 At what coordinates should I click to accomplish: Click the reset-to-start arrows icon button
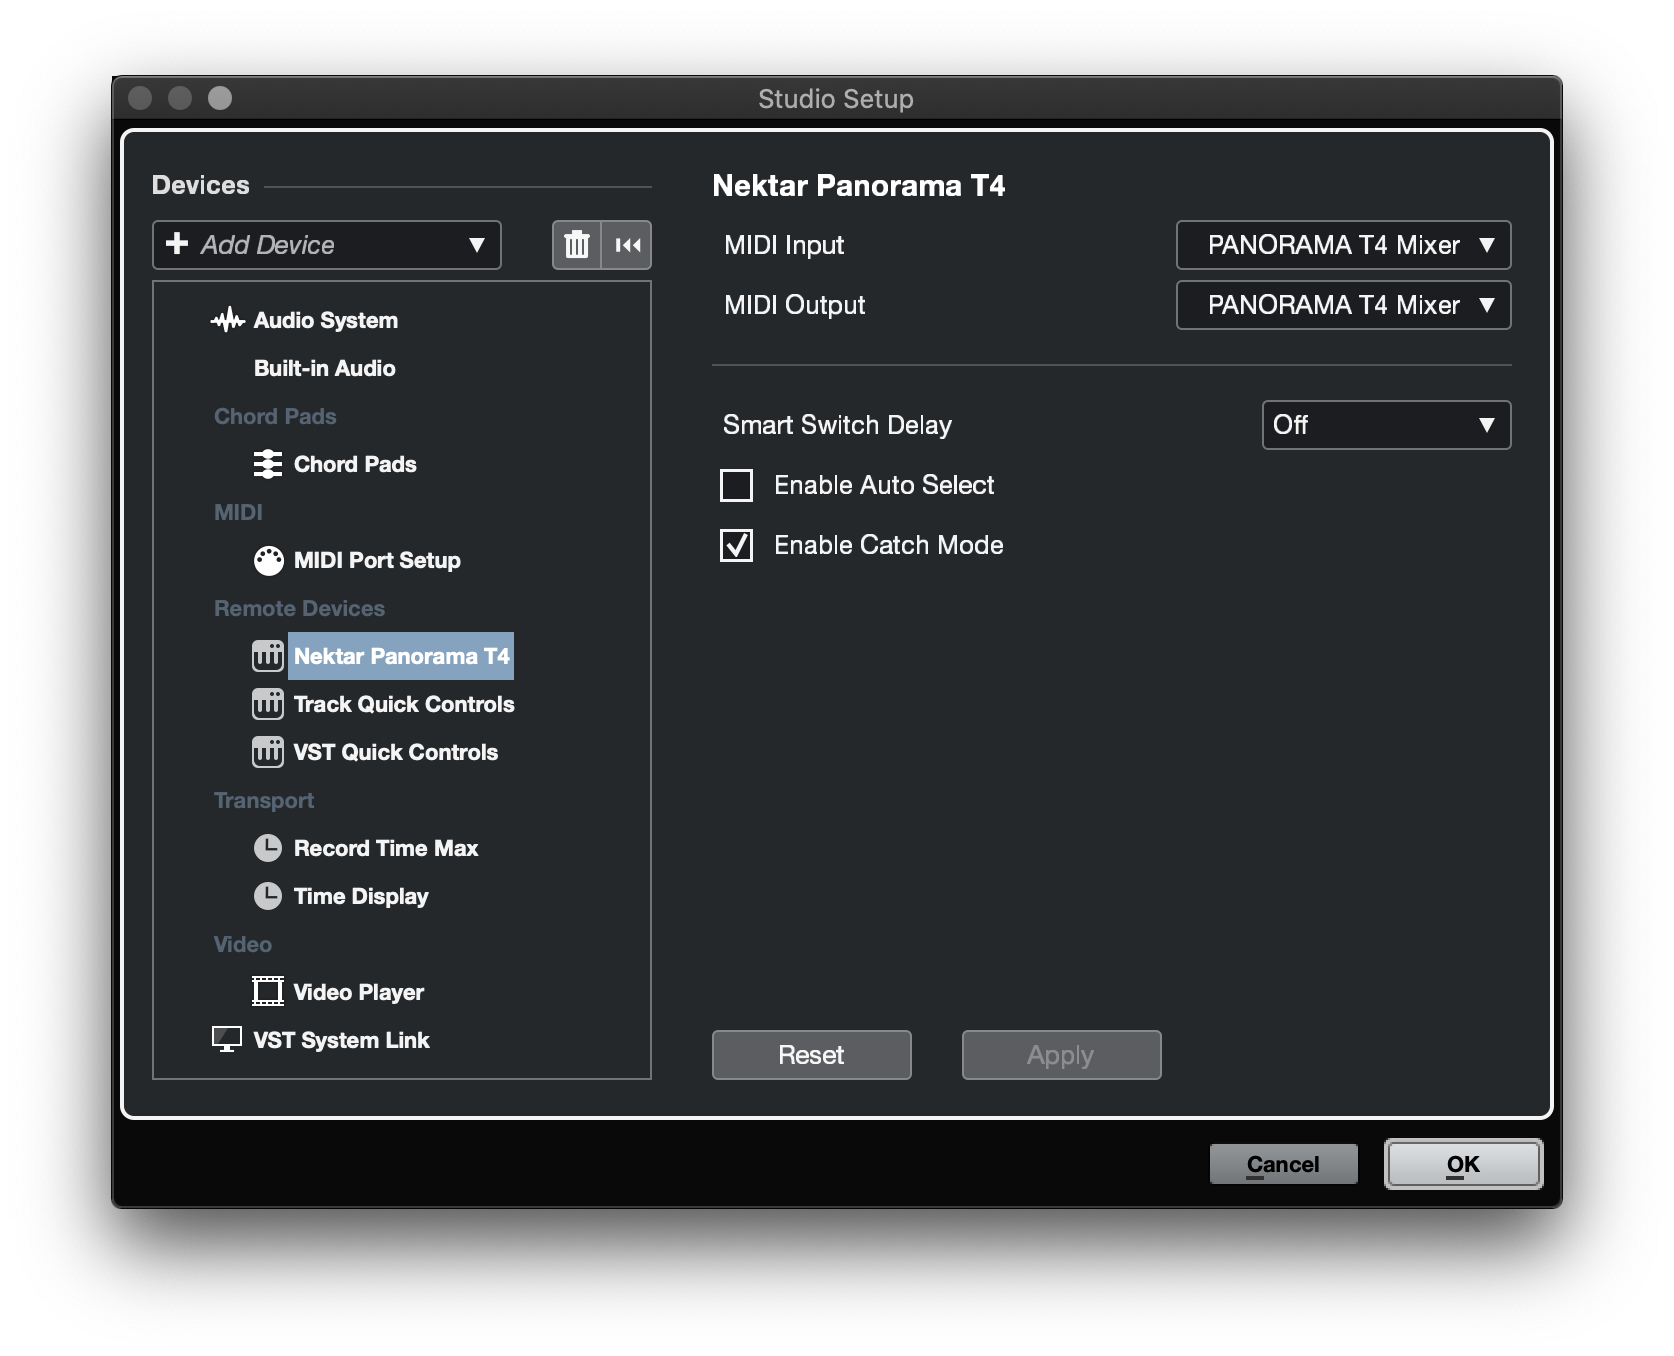[x=627, y=245]
